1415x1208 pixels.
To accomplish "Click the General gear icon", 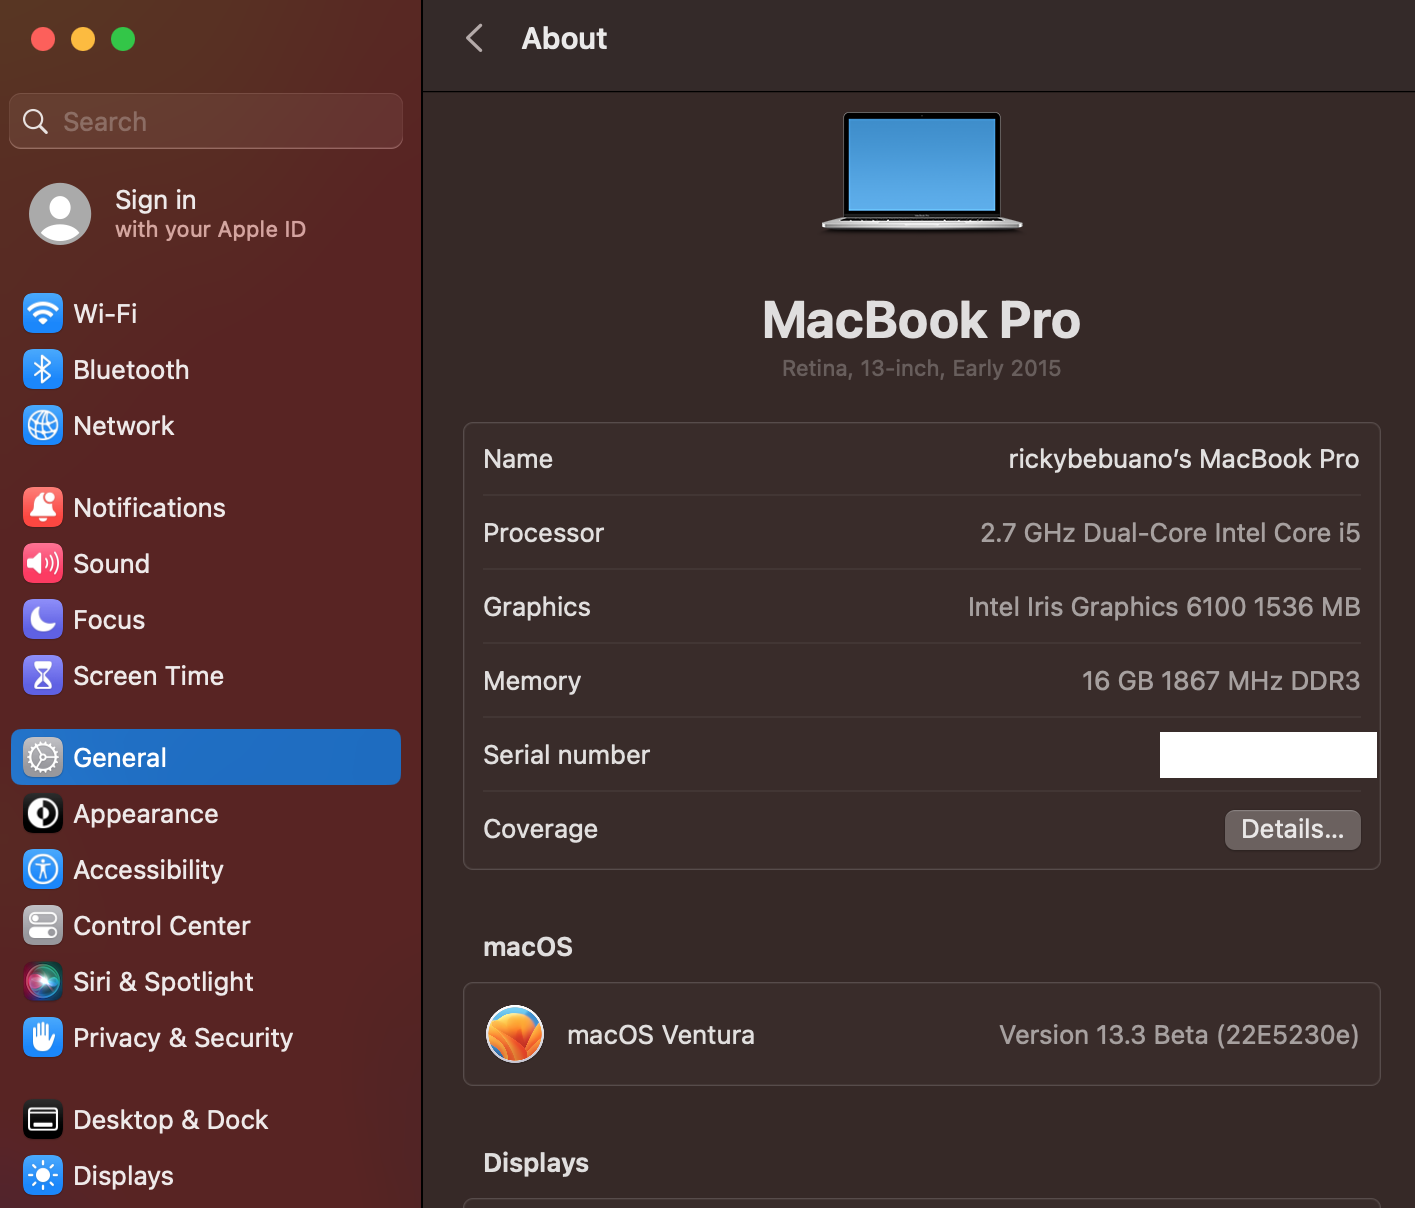I will [42, 757].
